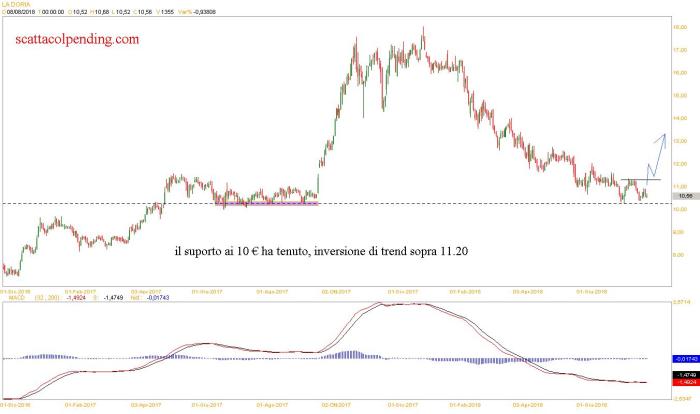Click 02-Ott-2017 on the price chart date axis
The width and height of the screenshot is (700, 414).
(x=337, y=292)
